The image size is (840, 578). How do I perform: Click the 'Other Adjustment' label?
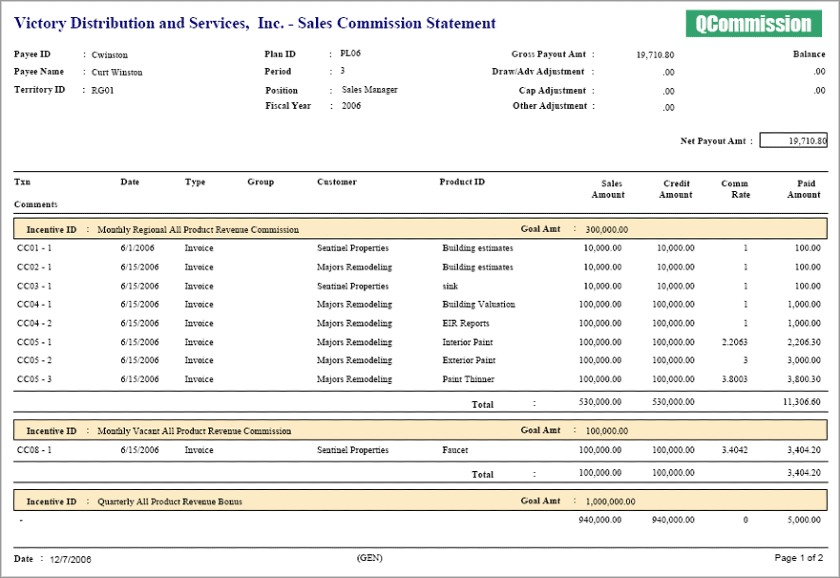pos(550,106)
